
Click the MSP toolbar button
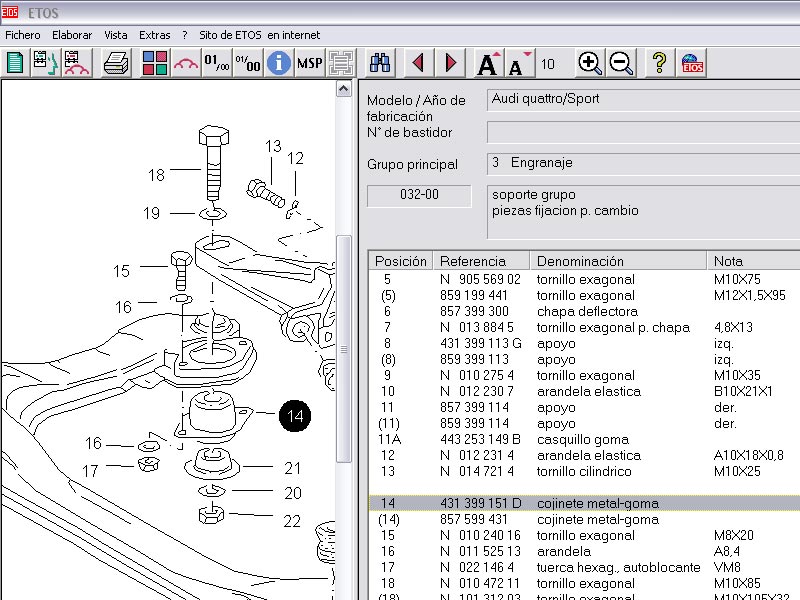coord(310,63)
